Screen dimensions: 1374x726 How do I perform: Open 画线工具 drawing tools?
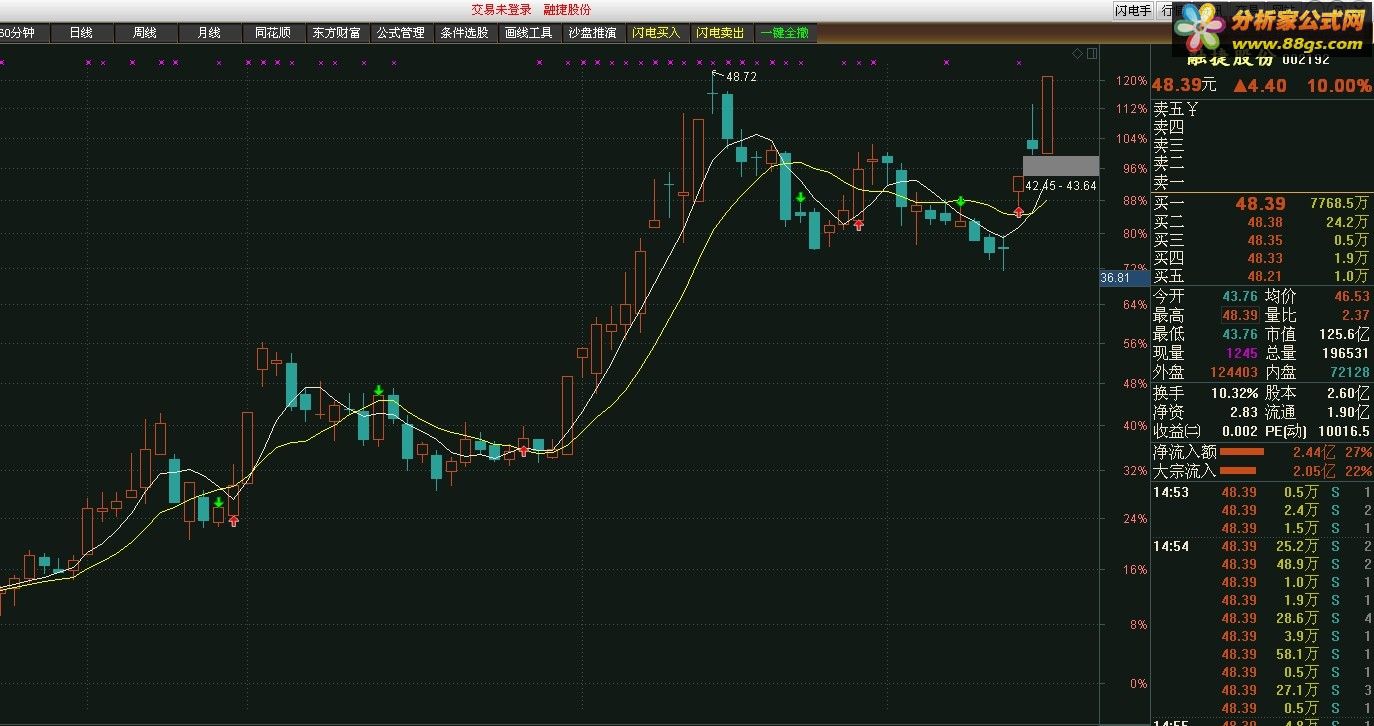pyautogui.click(x=528, y=33)
